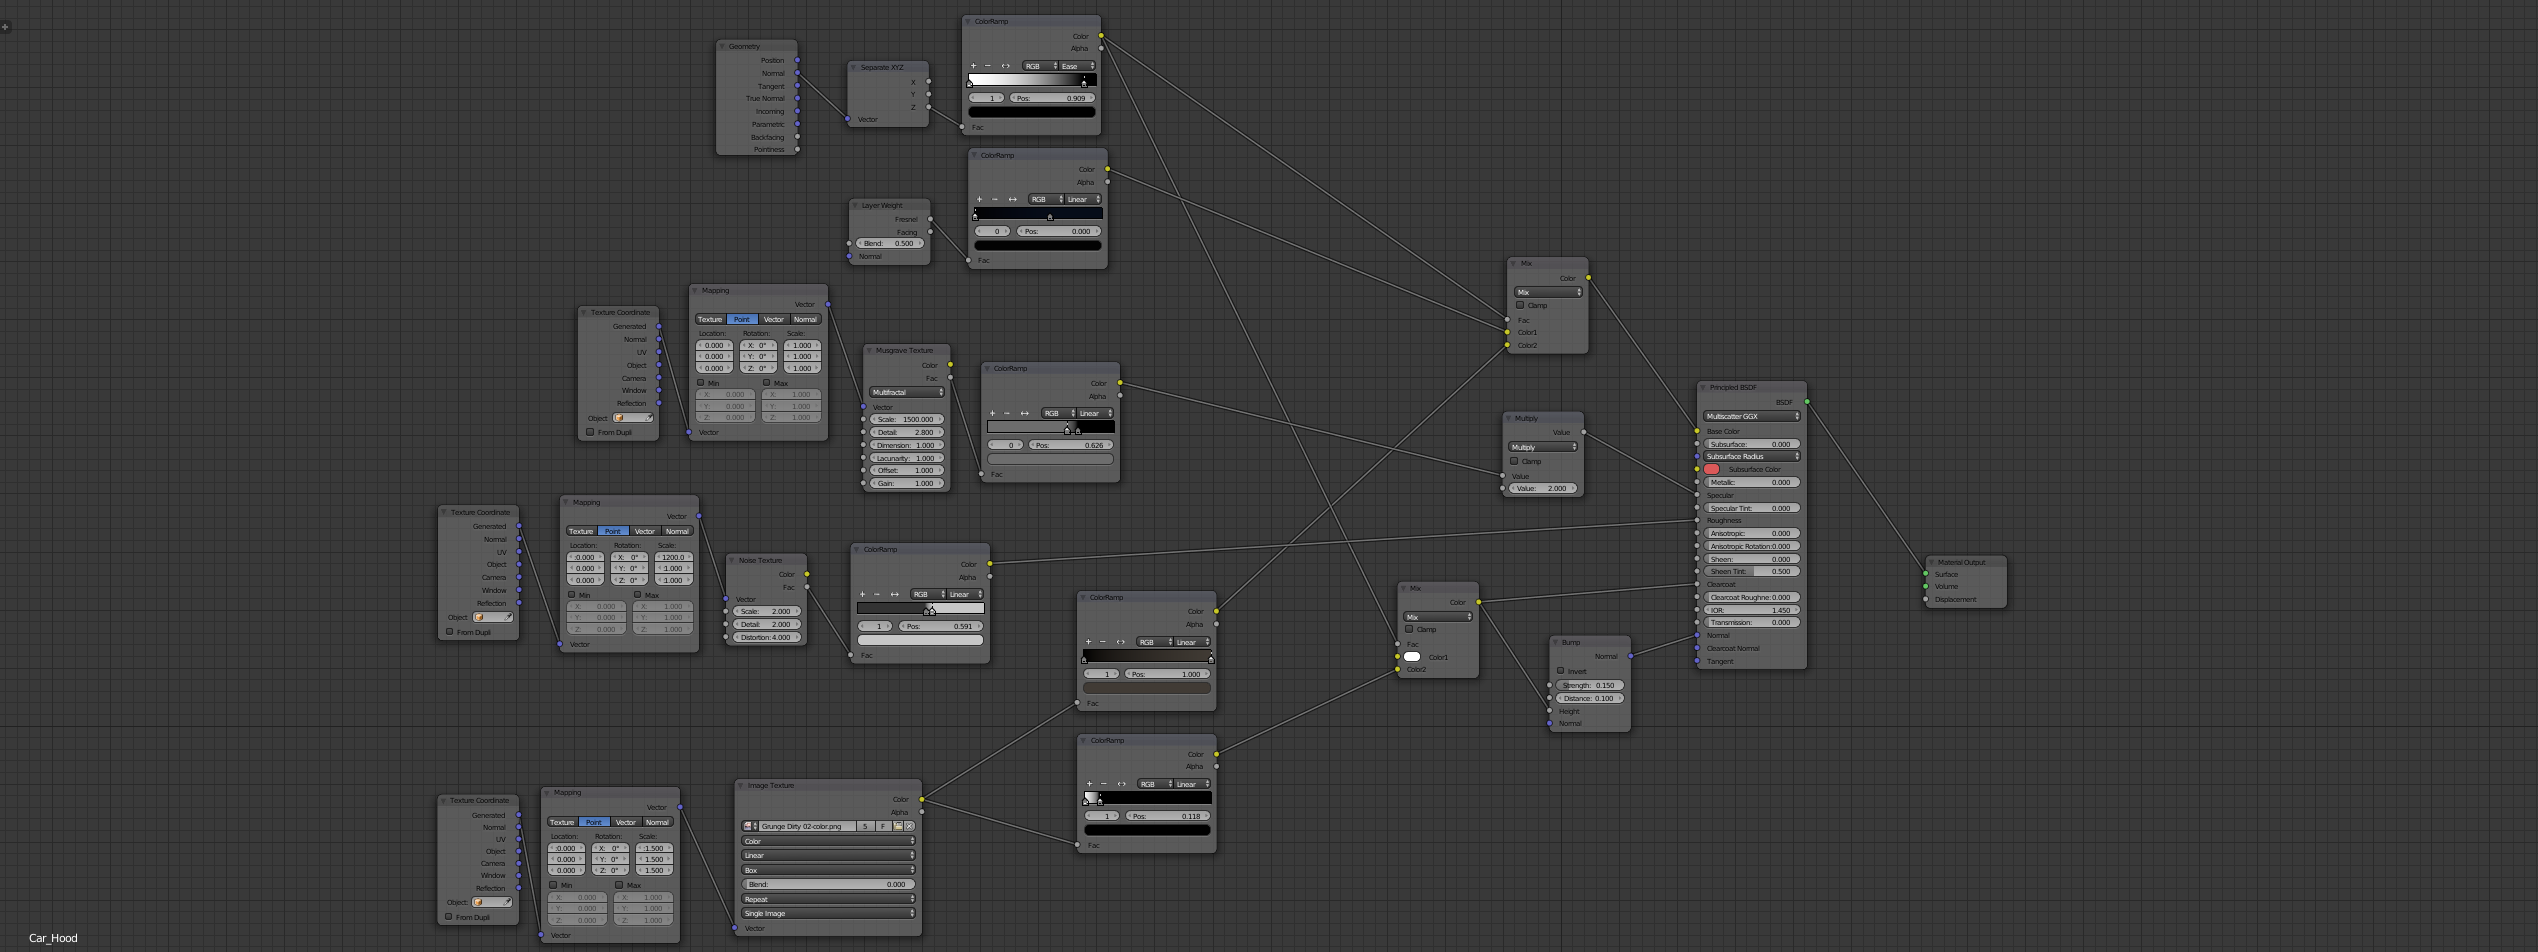Remove stop in ColorRamp with Pos 0.909
Image resolution: width=2538 pixels, height=952 pixels.
(x=988, y=66)
